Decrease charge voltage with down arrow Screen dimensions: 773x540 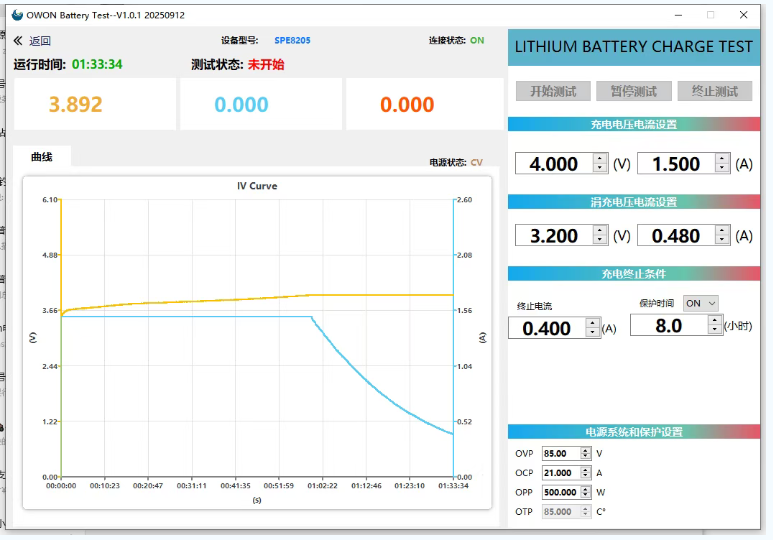coord(600,169)
